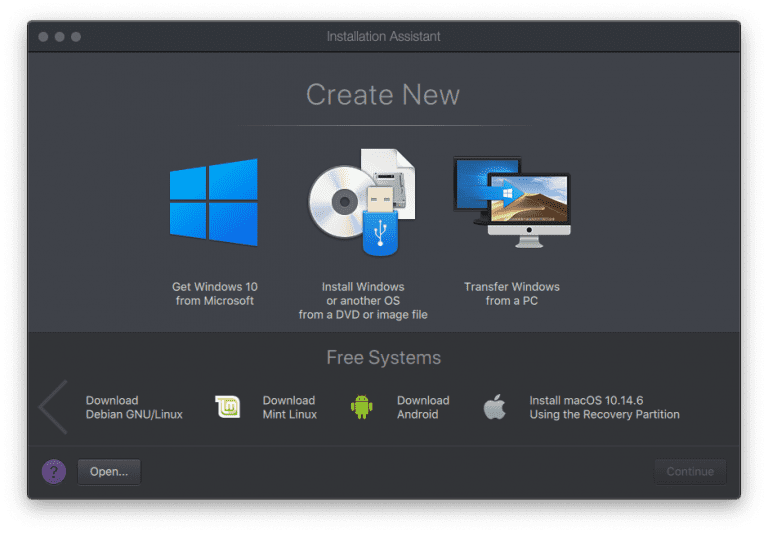The image size is (768, 533).
Task: Click the Open... button
Action: tap(109, 472)
